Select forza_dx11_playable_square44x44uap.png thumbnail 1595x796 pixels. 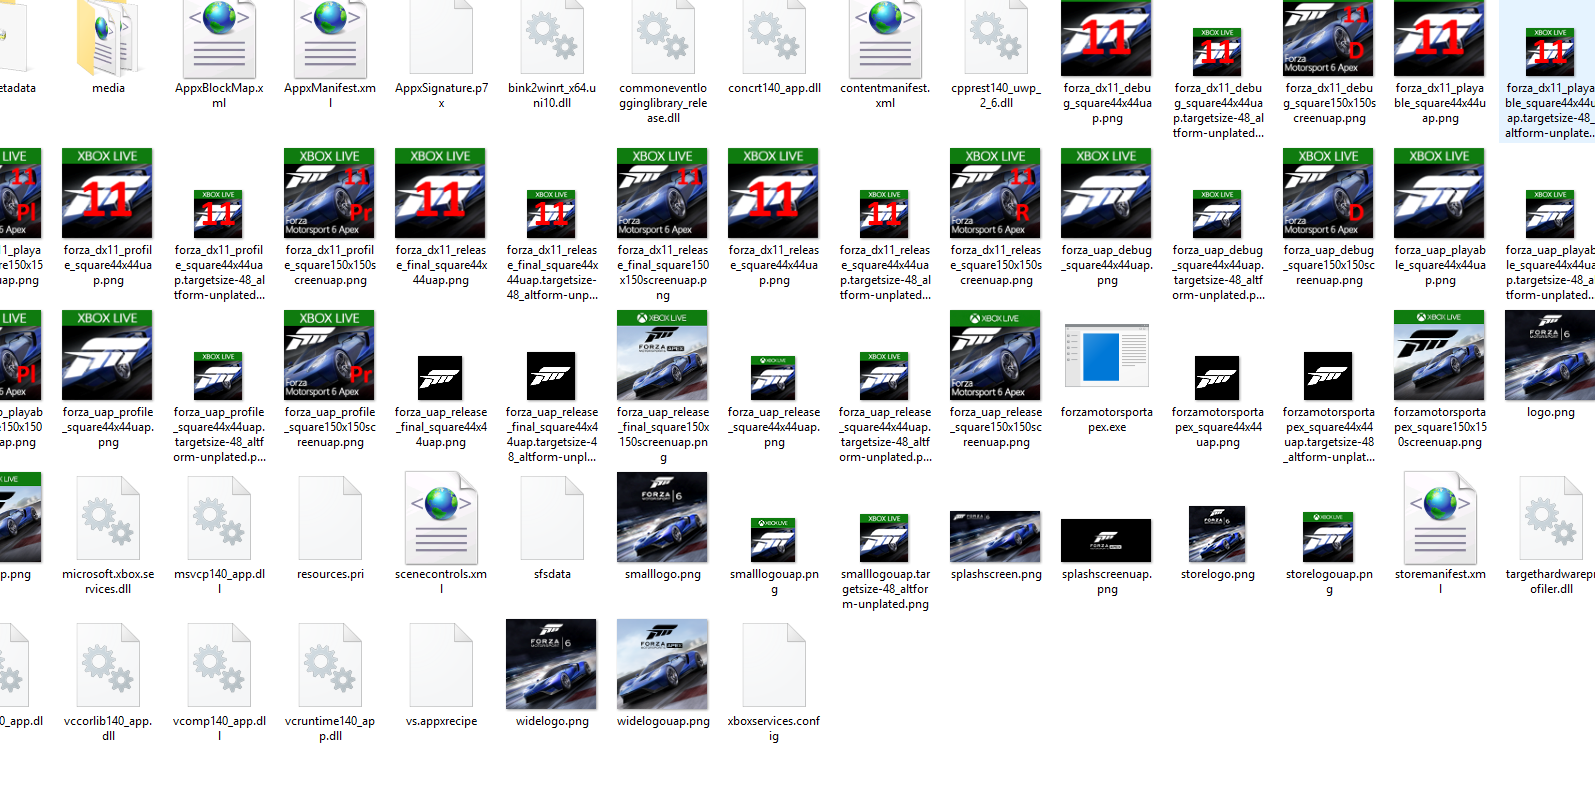coord(1440,40)
